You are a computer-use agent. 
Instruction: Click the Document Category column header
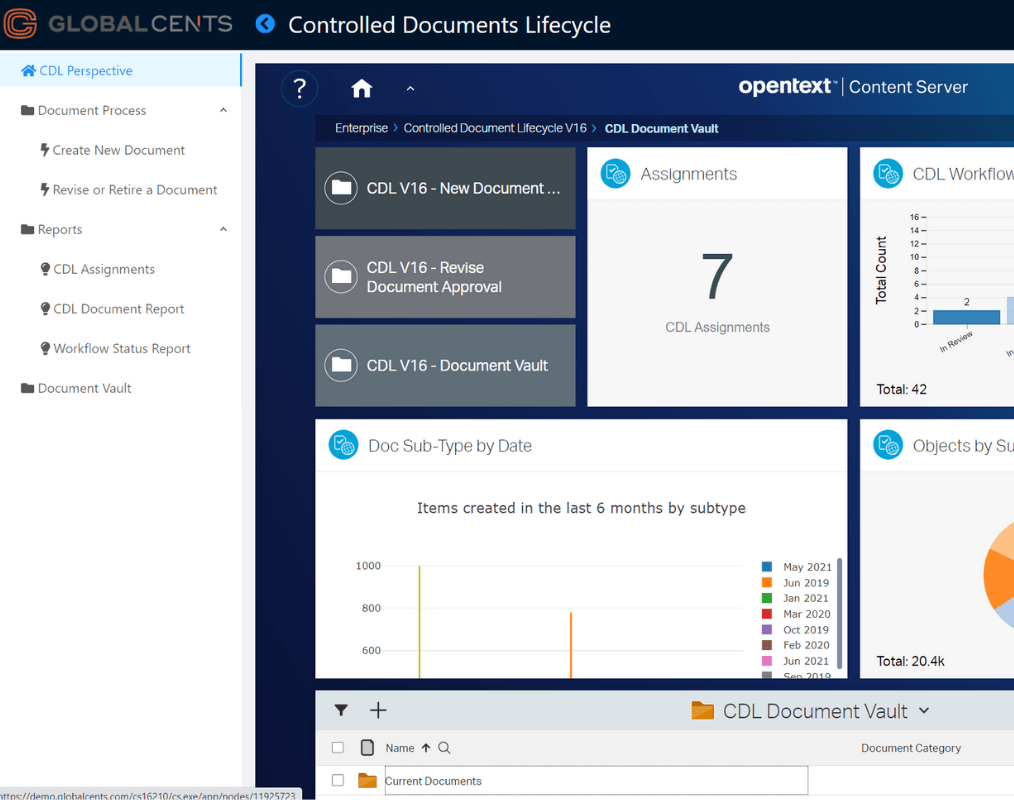911,748
